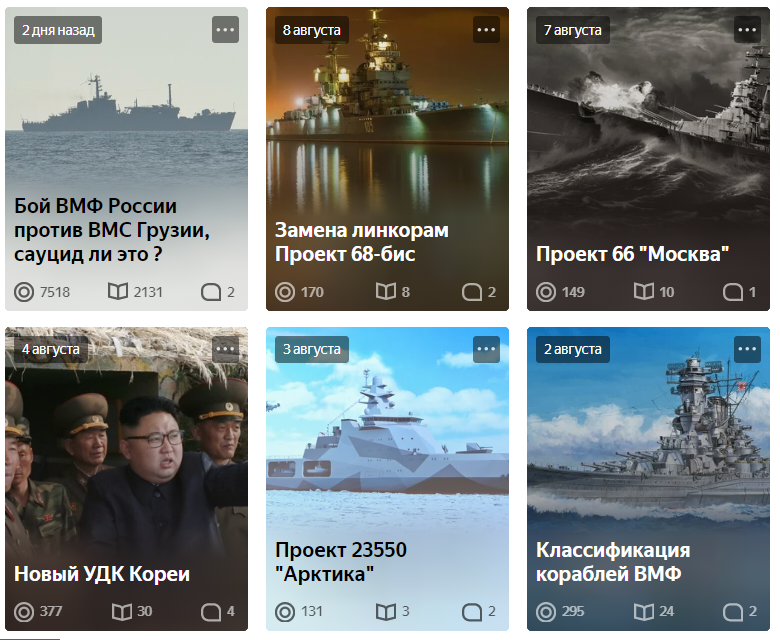The height and width of the screenshot is (640, 780).
Task: Click reads book icon showing 2131
Action: 118,291
